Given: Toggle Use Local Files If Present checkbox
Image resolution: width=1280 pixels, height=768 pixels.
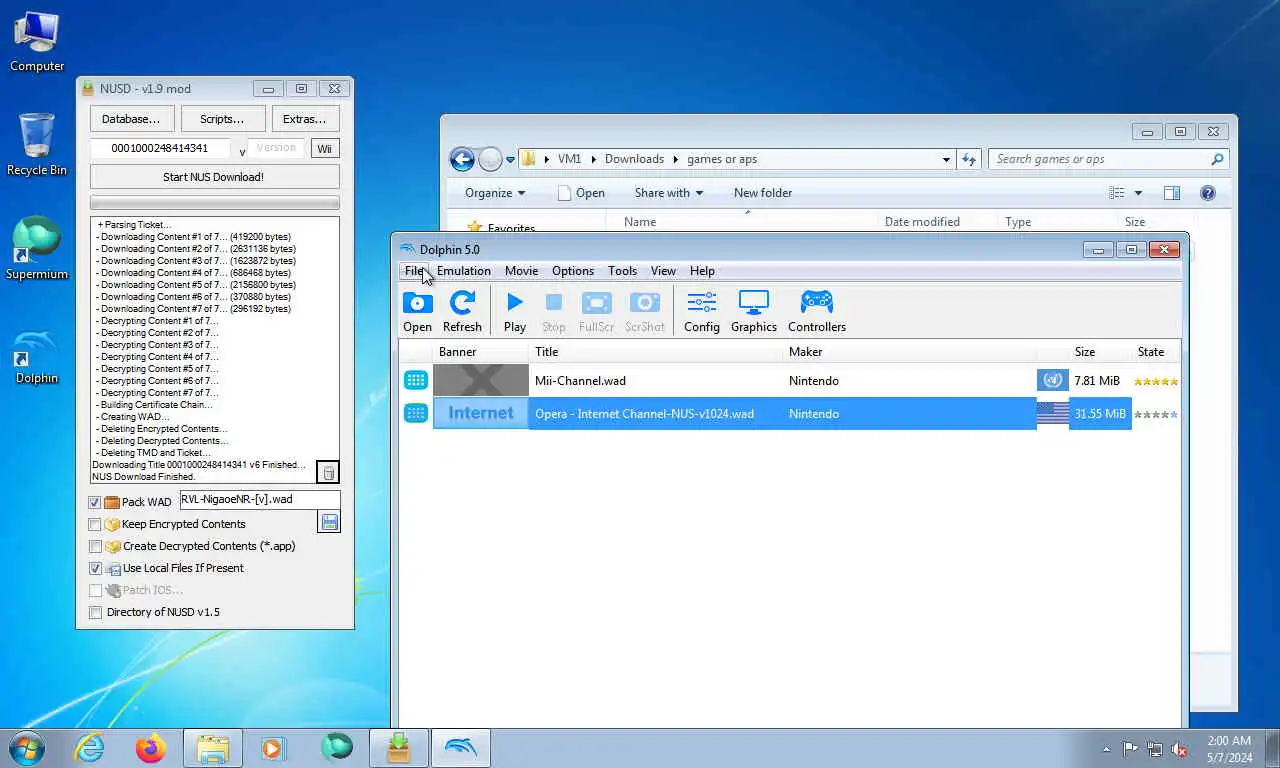Looking at the screenshot, I should [x=95, y=568].
